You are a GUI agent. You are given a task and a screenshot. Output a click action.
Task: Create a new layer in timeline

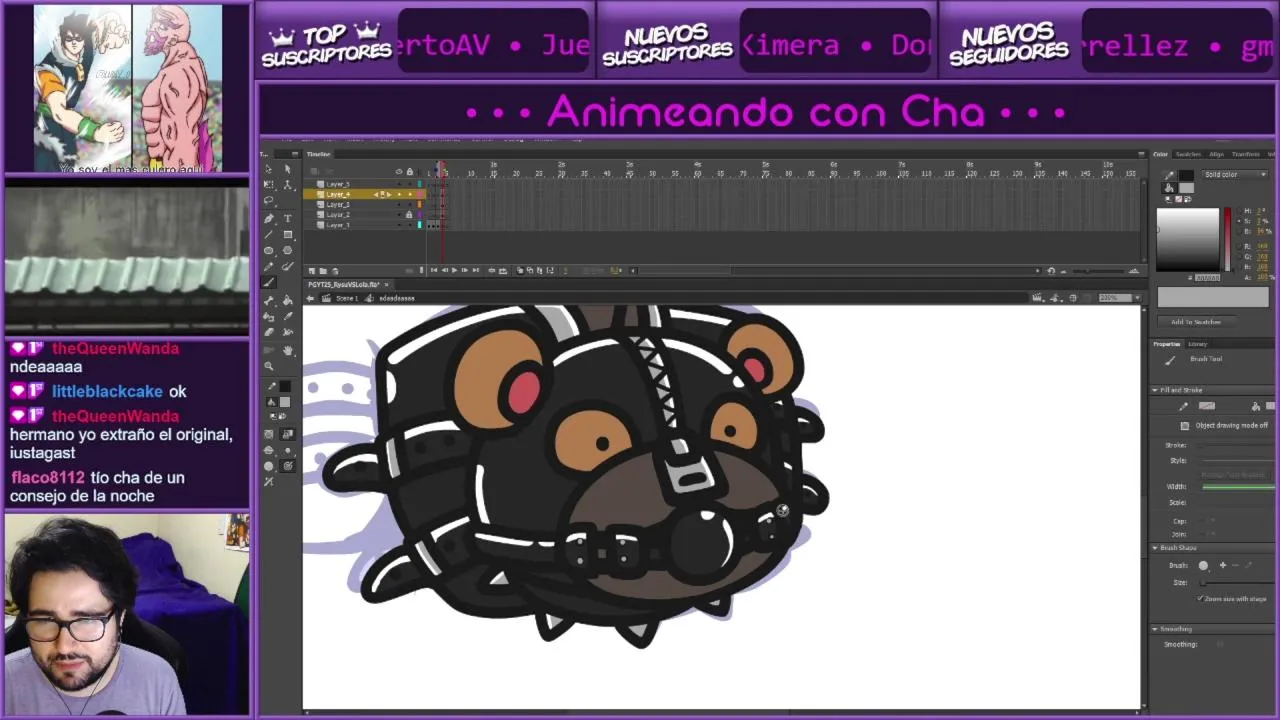[x=312, y=270]
